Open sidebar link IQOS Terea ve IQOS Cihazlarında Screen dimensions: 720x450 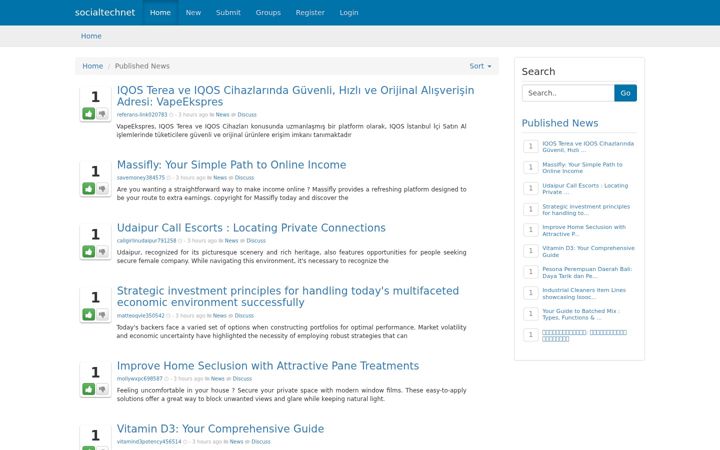pos(588,147)
